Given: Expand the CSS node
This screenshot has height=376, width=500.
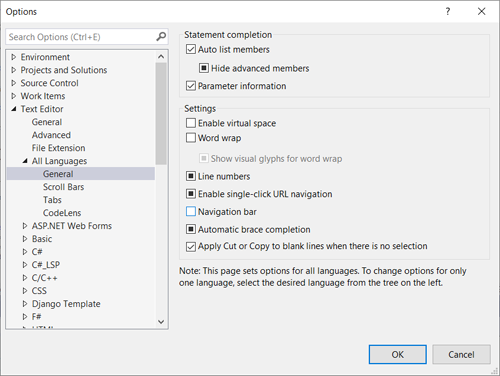Looking at the screenshot, I should [25, 291].
